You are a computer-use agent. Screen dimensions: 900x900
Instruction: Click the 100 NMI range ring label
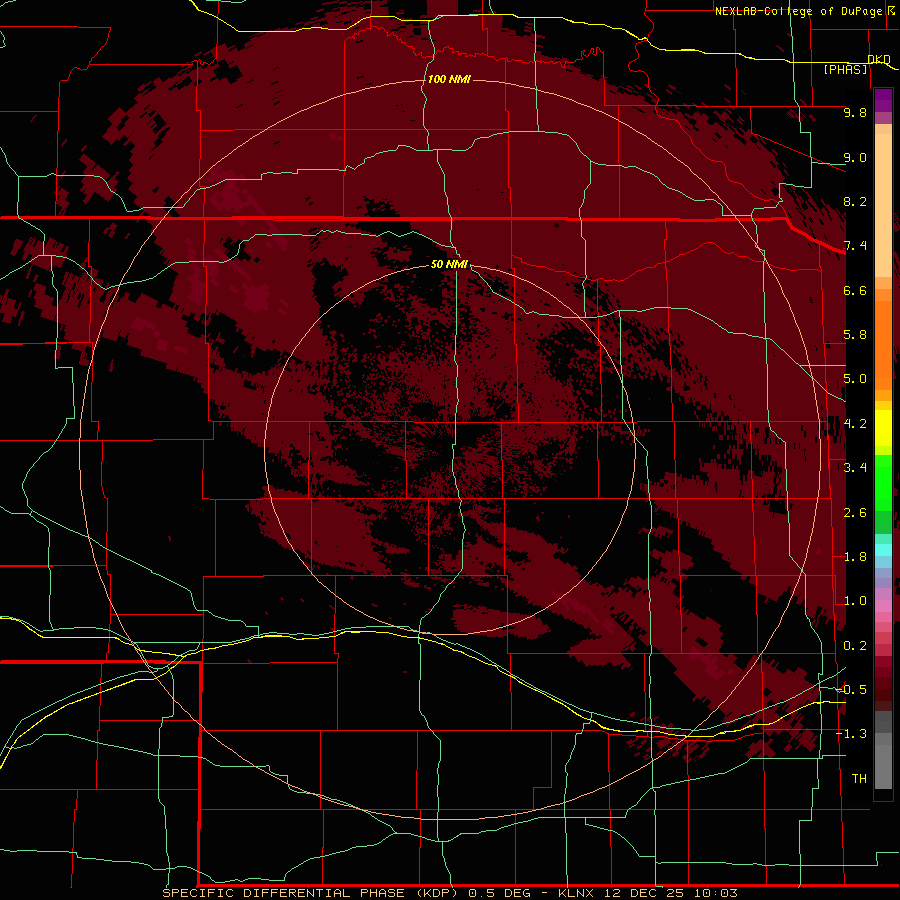pos(449,79)
